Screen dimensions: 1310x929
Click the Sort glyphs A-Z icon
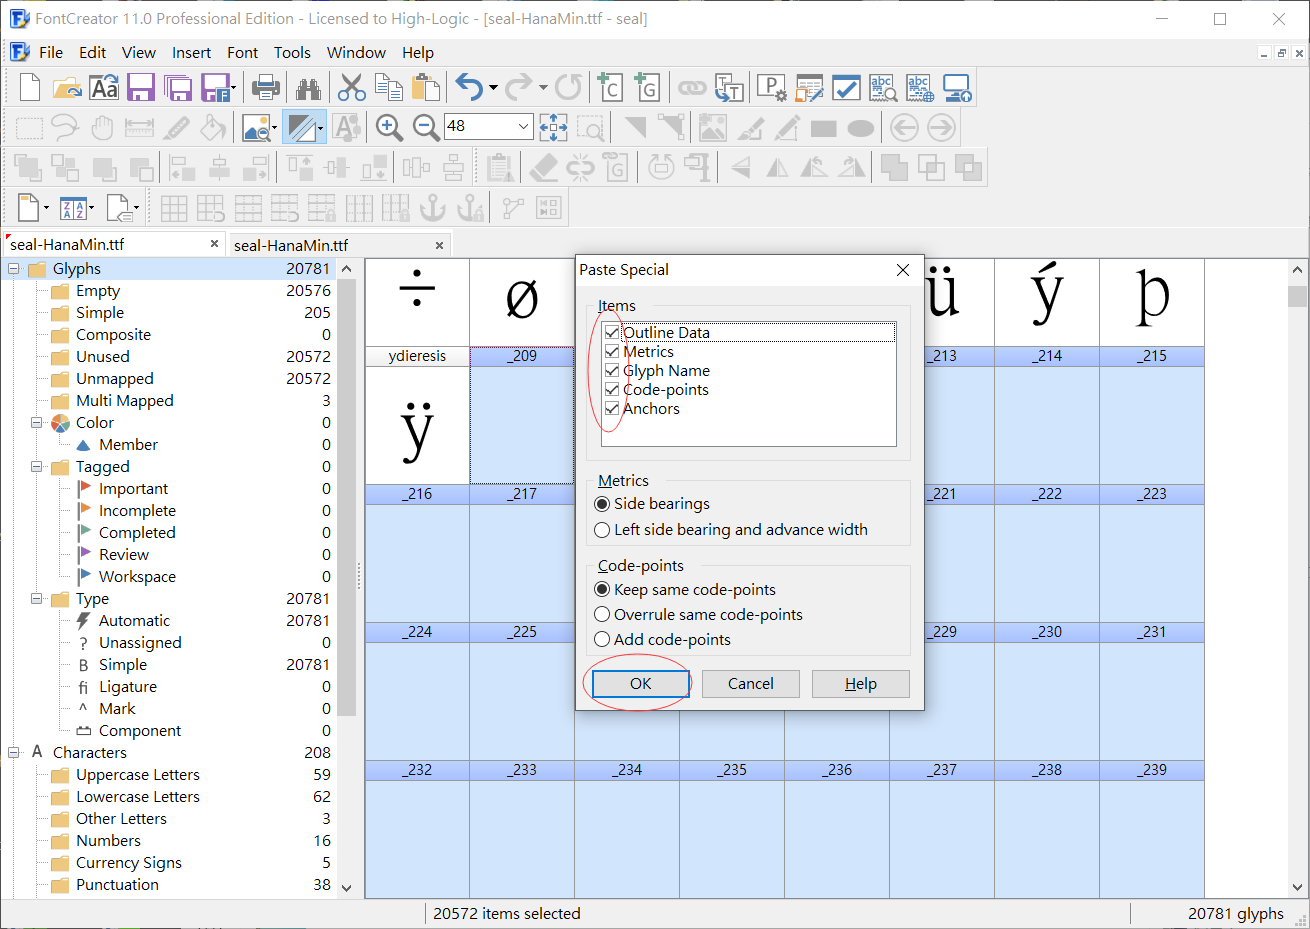click(x=73, y=208)
